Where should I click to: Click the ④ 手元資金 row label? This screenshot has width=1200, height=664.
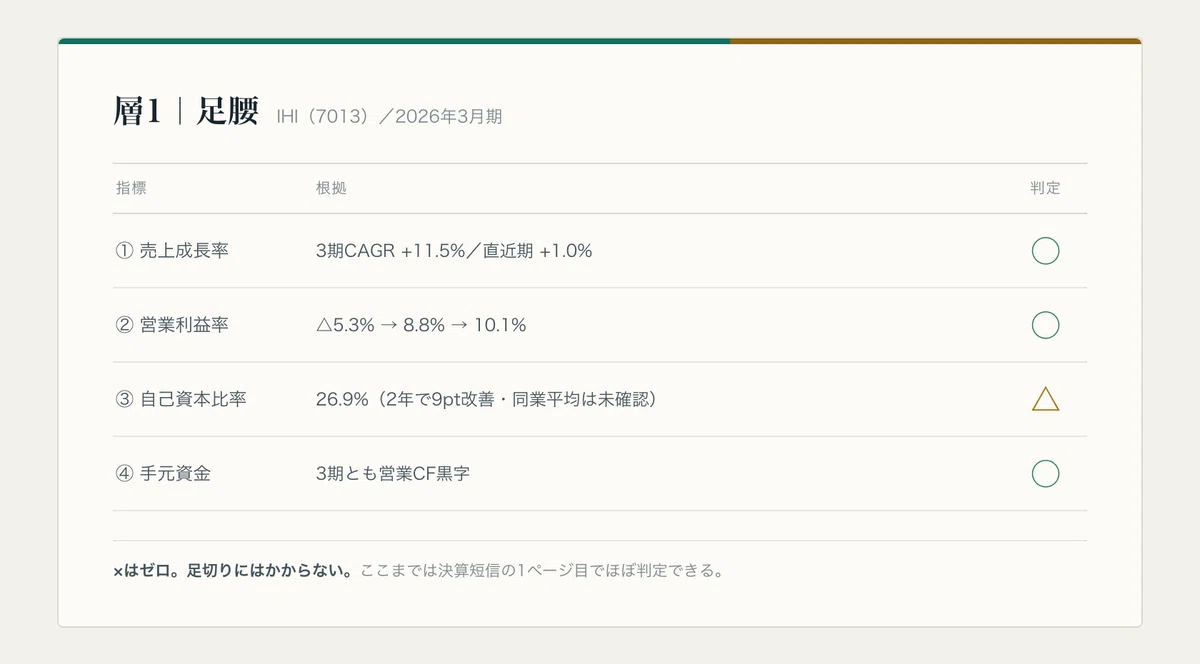point(163,473)
